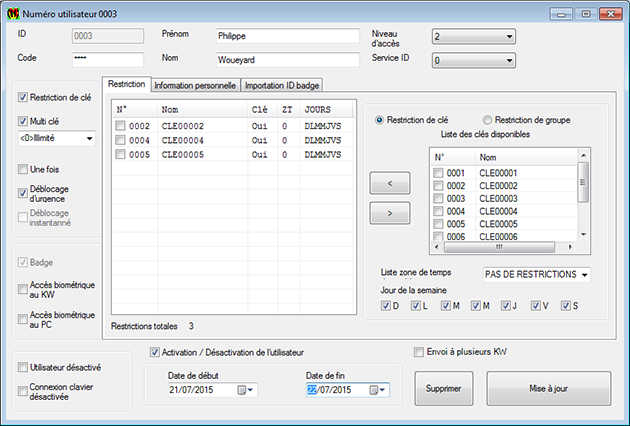Check Connexion clavier désactivée option
Viewport: 630px width, 426px height.
(x=23, y=391)
